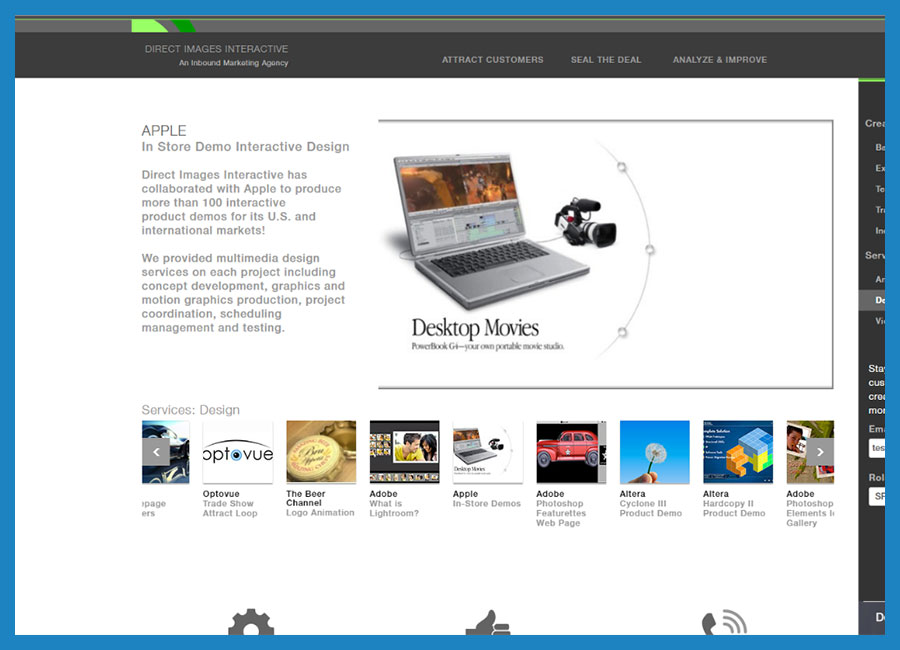900x650 pixels.
Task: Click The Beer Channel Logo Animation link
Action: (x=320, y=503)
